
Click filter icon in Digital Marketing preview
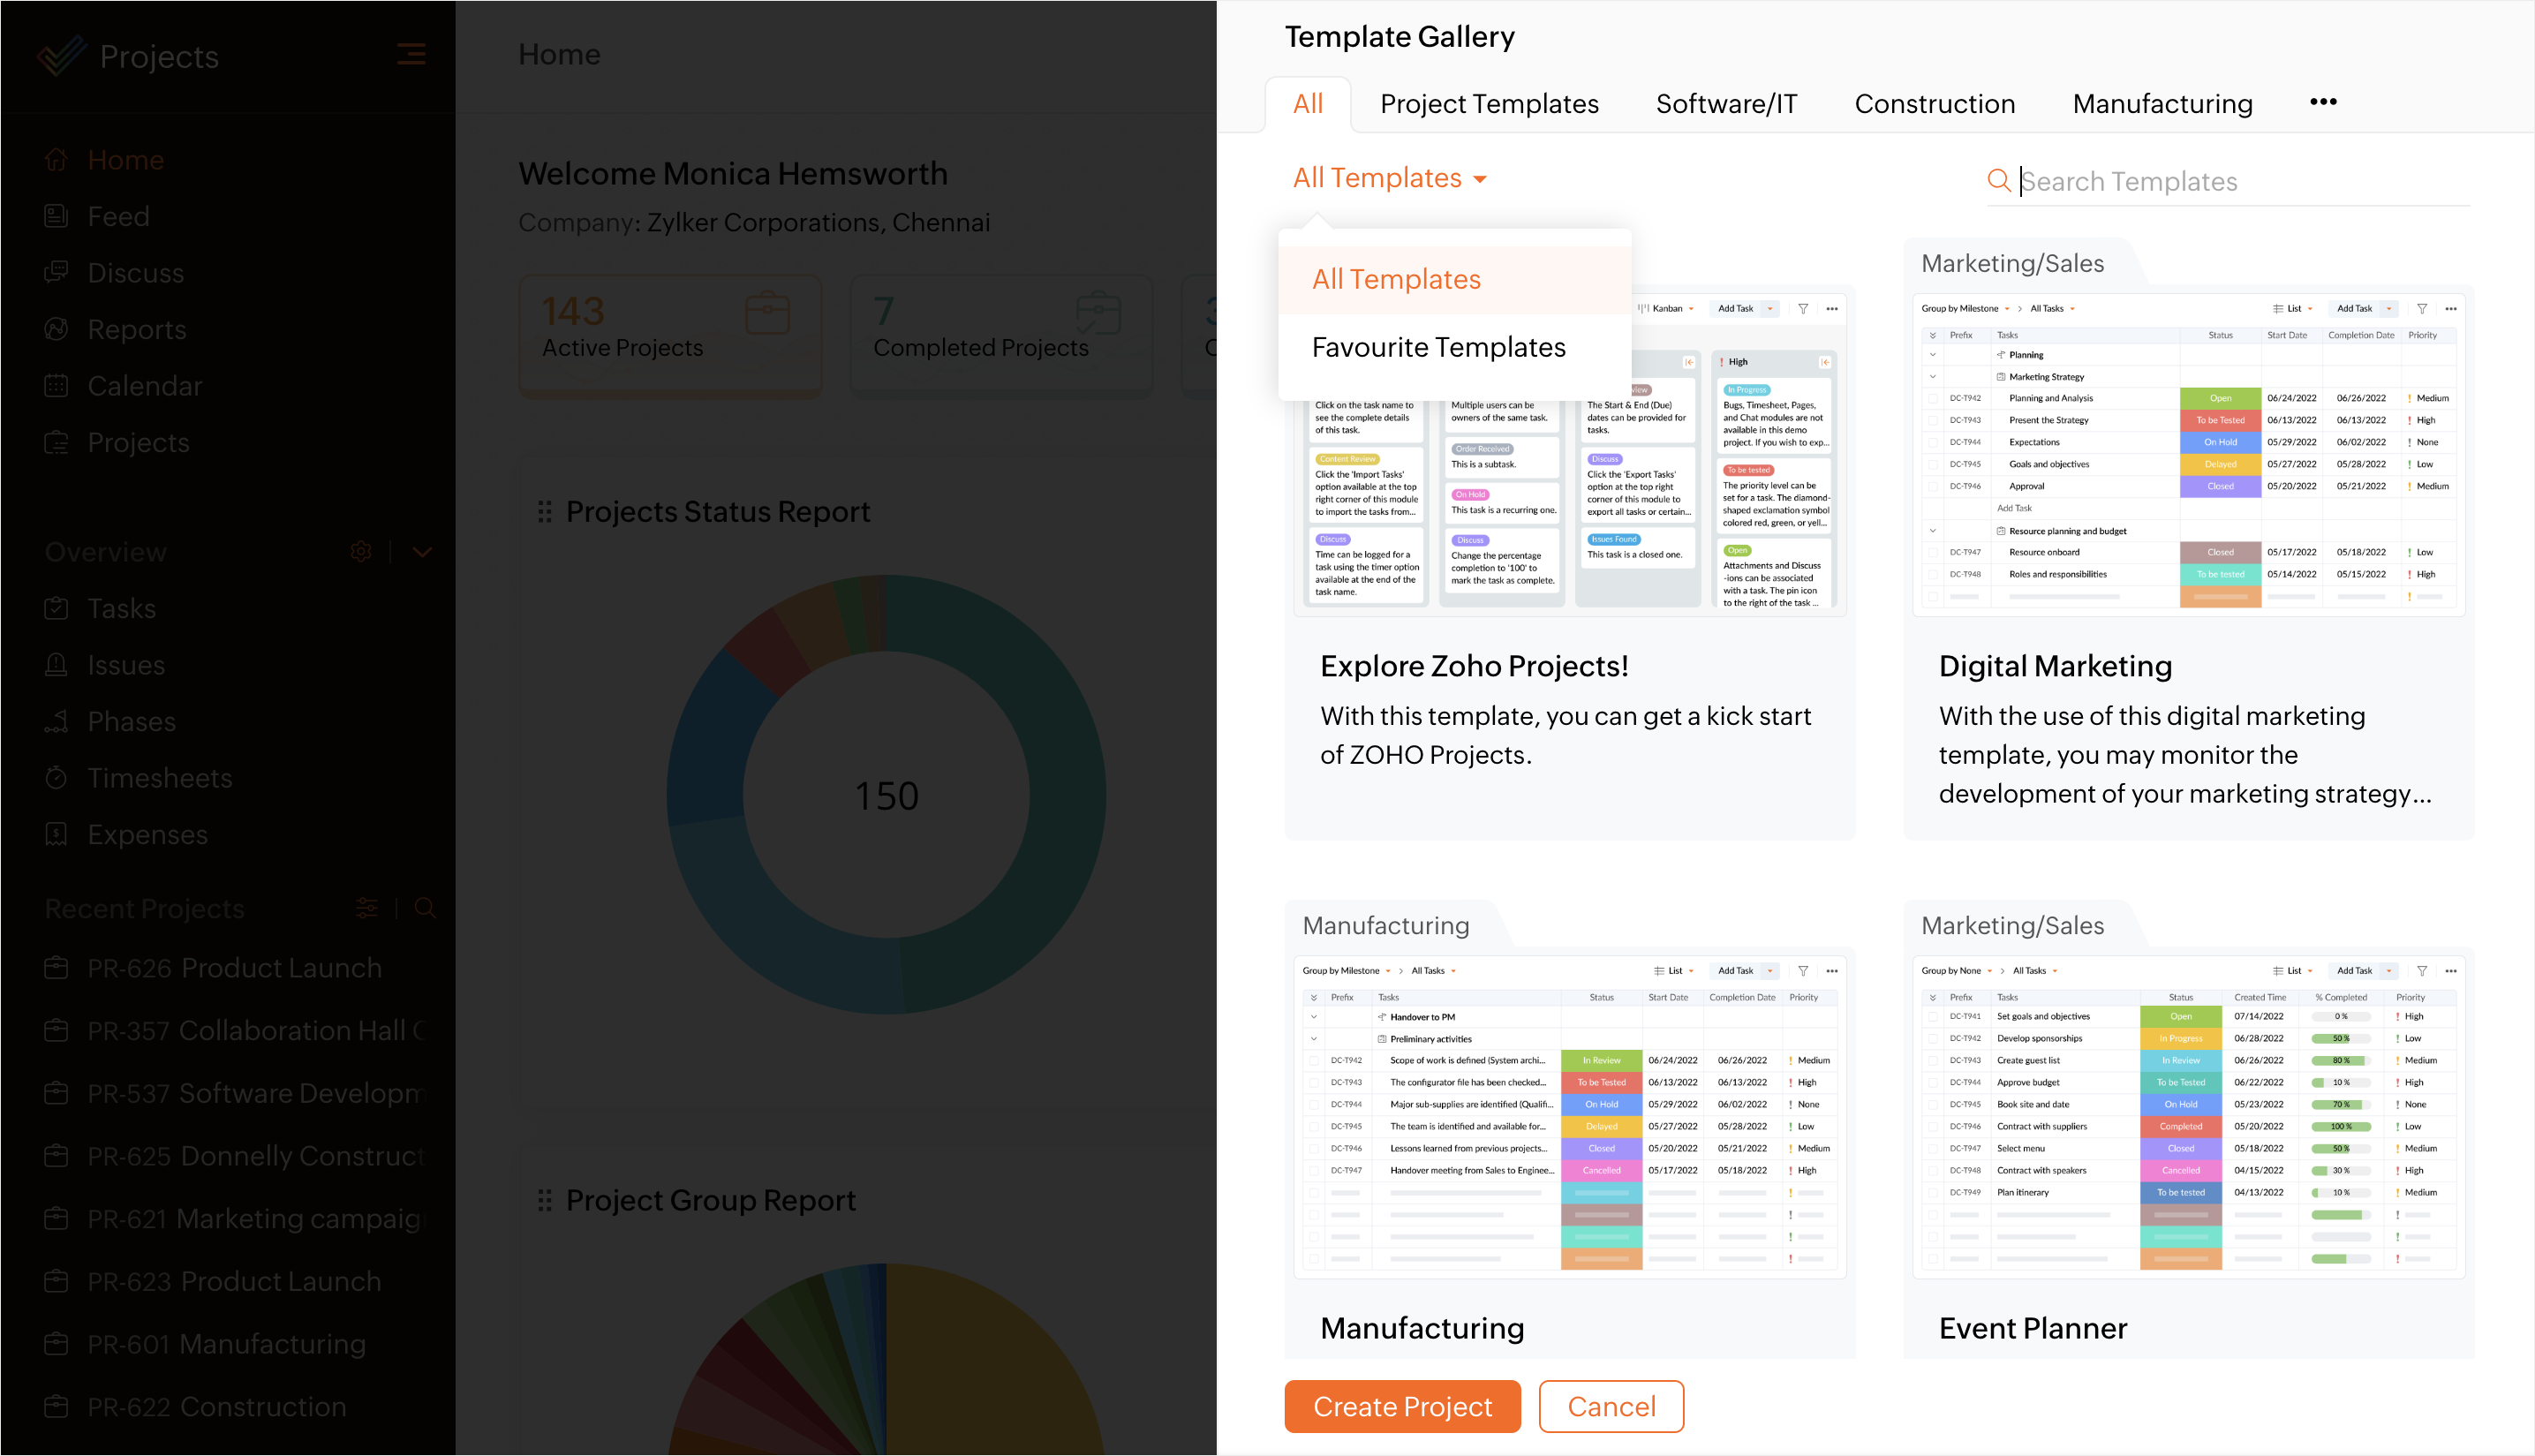coord(2421,309)
